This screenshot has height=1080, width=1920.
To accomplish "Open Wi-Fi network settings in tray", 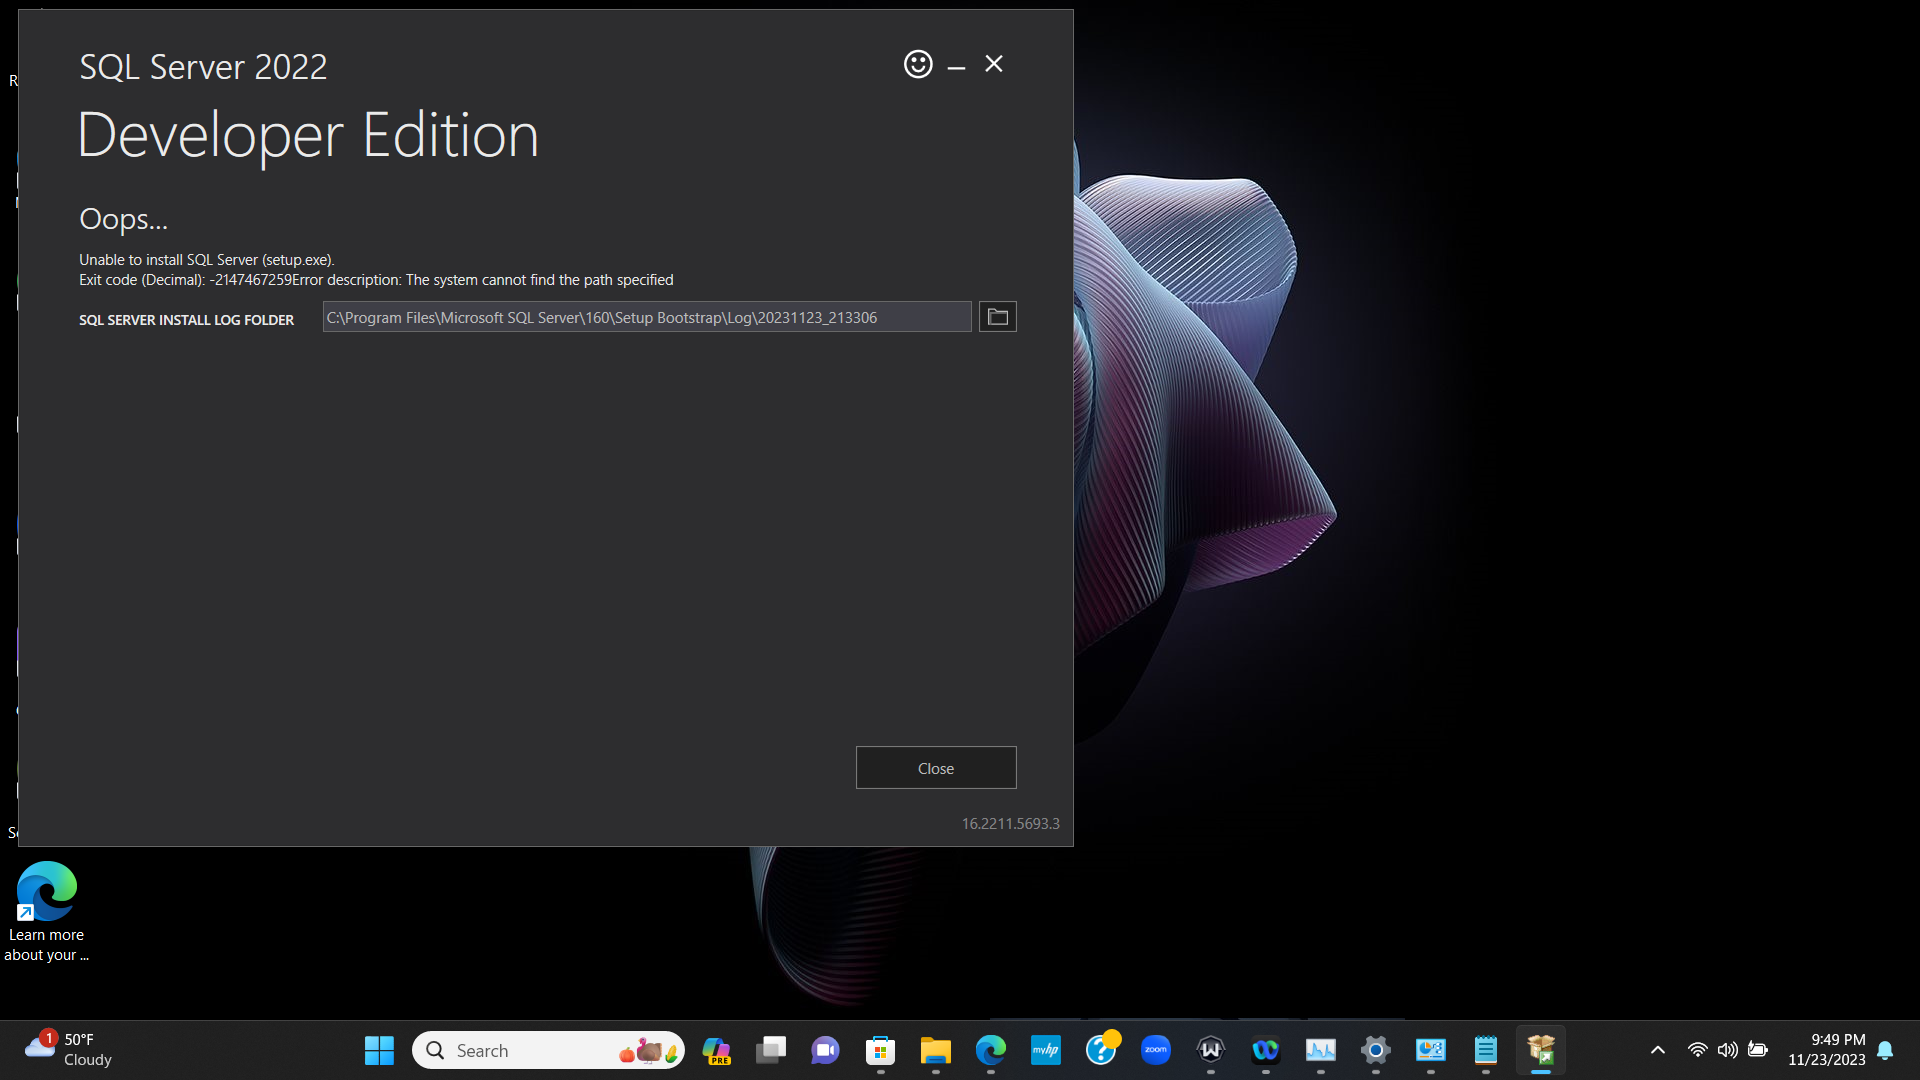I will pyautogui.click(x=1697, y=1050).
